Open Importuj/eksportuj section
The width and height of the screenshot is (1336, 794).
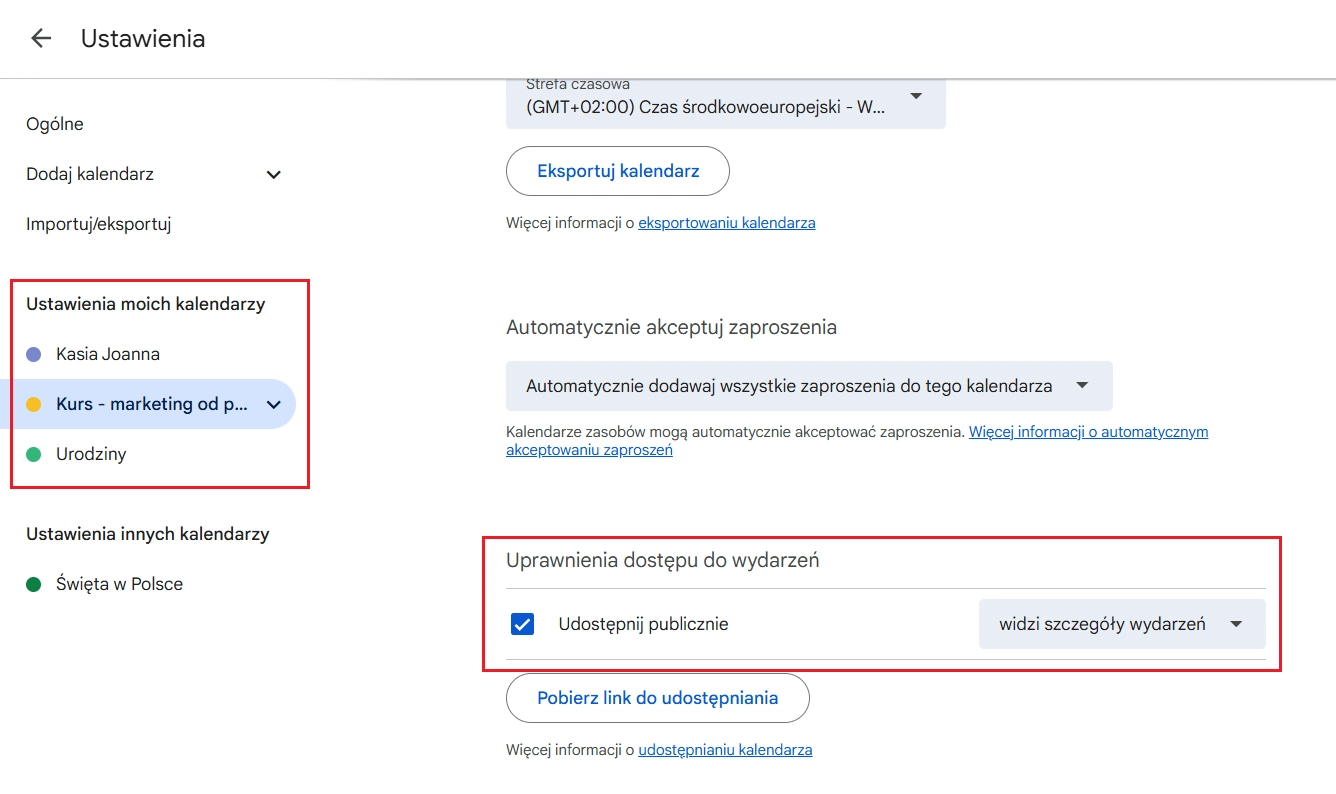click(x=99, y=224)
